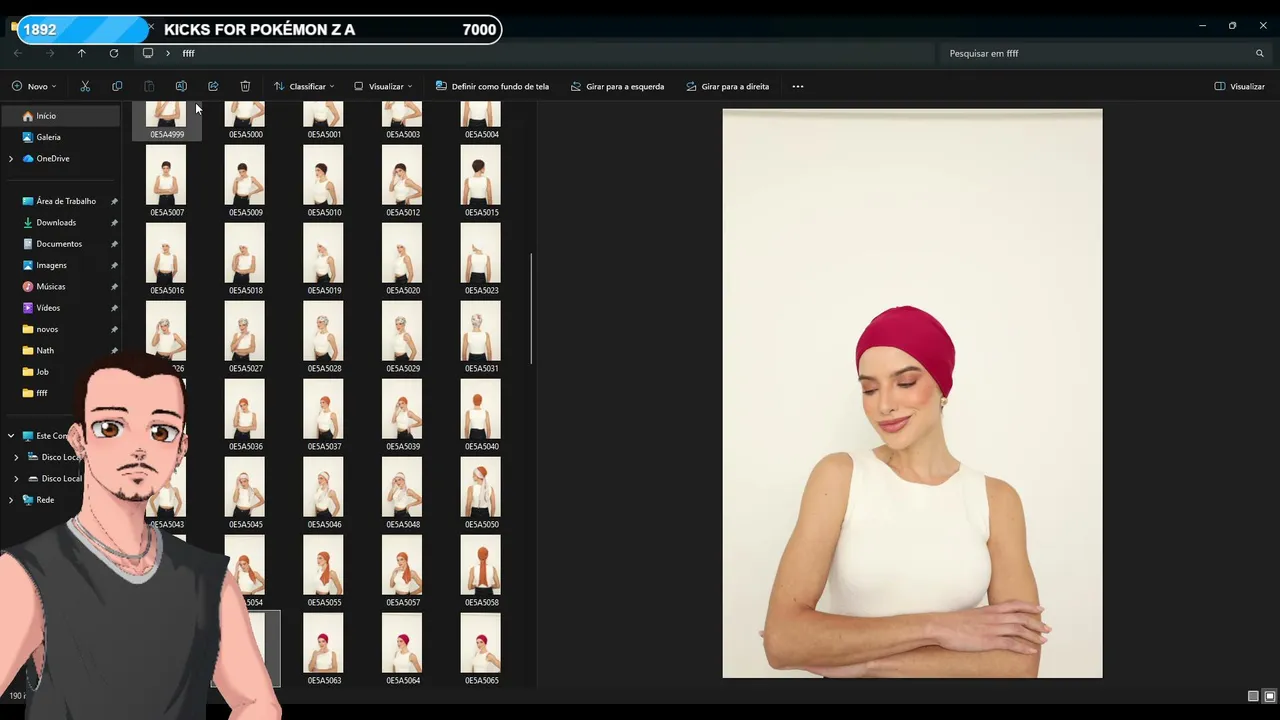Viewport: 1280px width, 720px height.
Task: Delete the selected file with the trash icon
Action: click(x=245, y=86)
